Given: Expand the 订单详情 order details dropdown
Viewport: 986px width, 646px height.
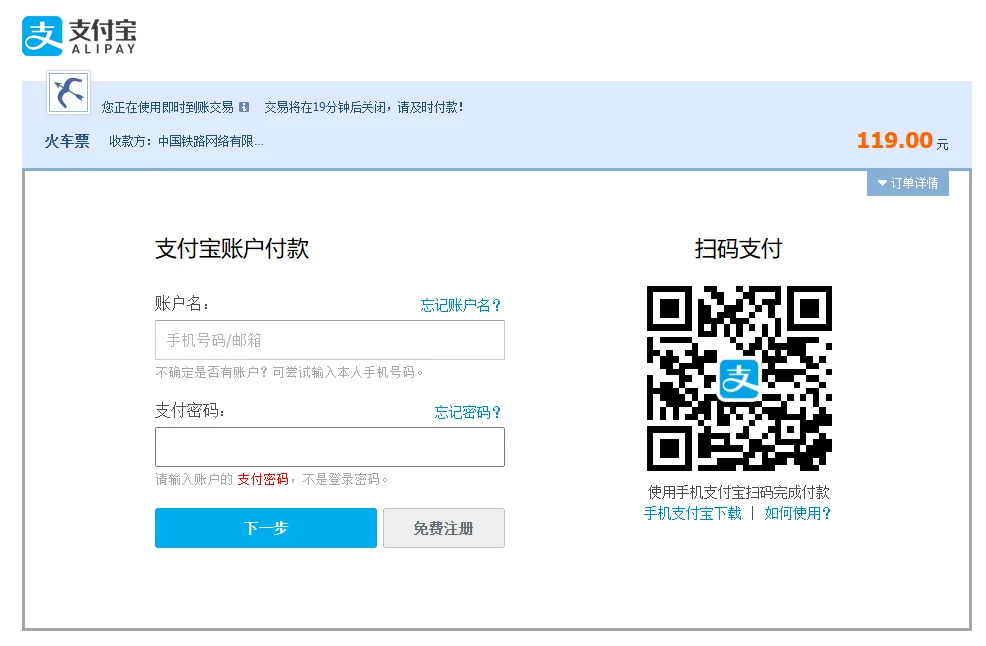Looking at the screenshot, I should (907, 183).
